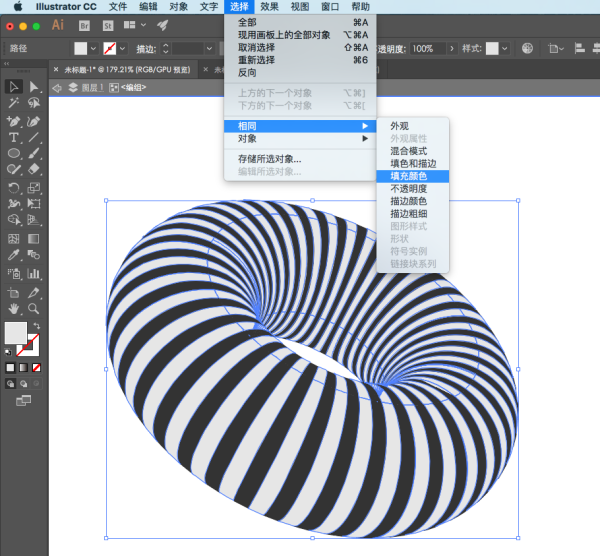This screenshot has height=556, width=600.
Task: Select the Magic Wand tool
Action: click(x=13, y=103)
